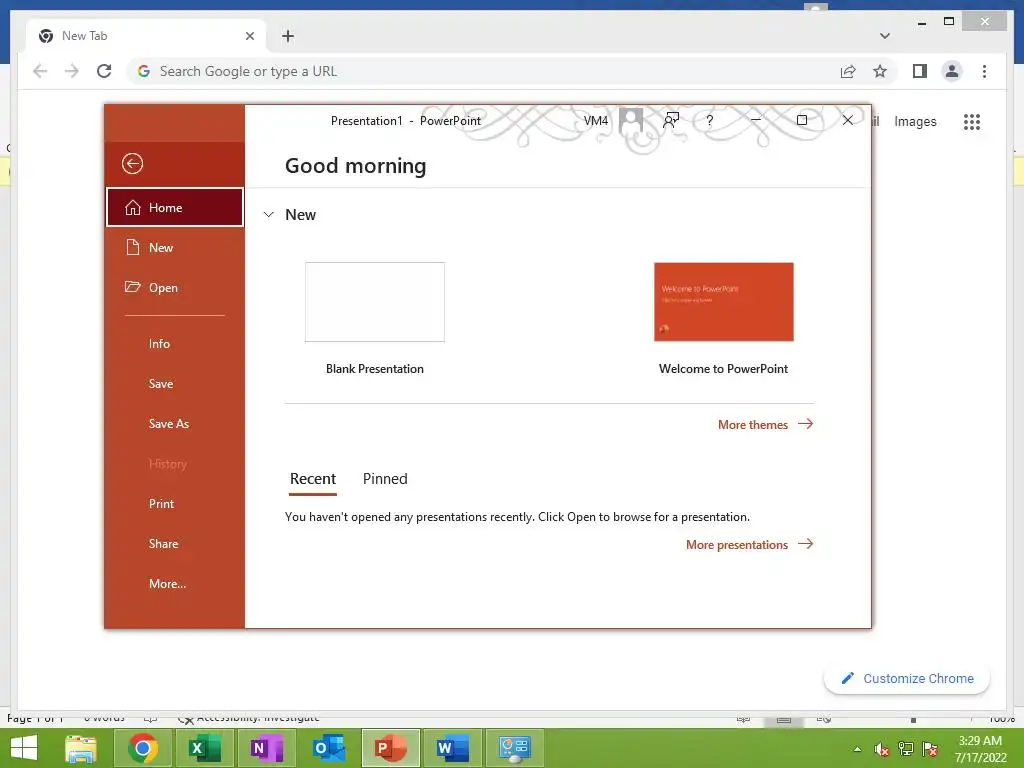Toggle the Chrome side panel icon
This screenshot has width=1024, height=768.
(x=920, y=71)
